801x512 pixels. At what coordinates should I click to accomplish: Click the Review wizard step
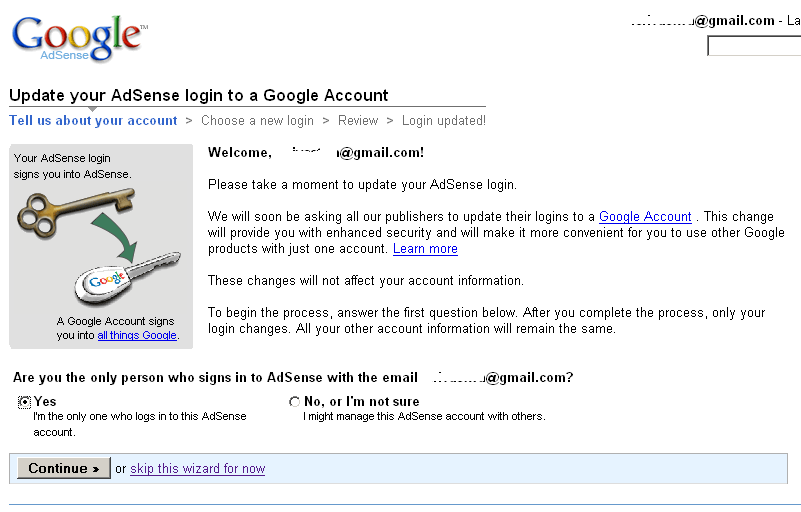358,121
